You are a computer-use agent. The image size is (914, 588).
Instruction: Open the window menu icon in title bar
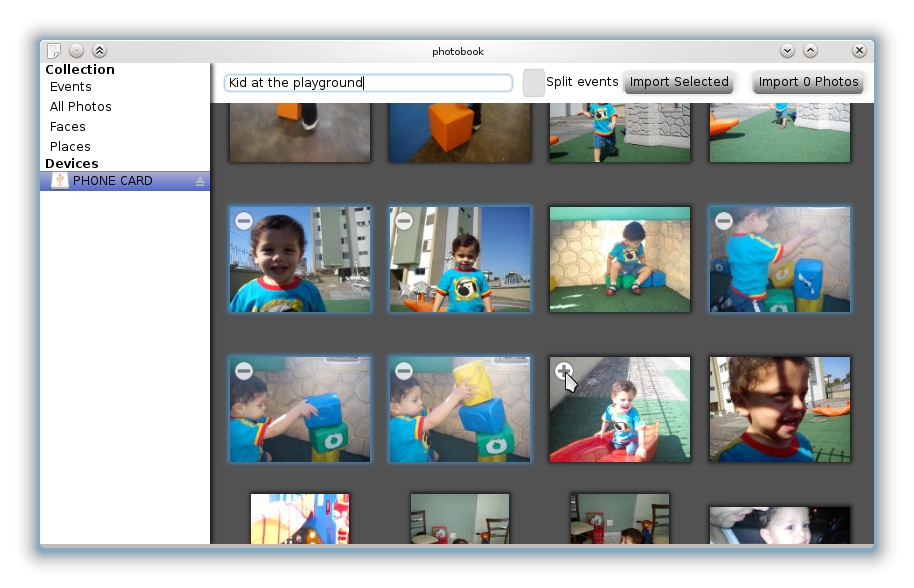point(54,51)
